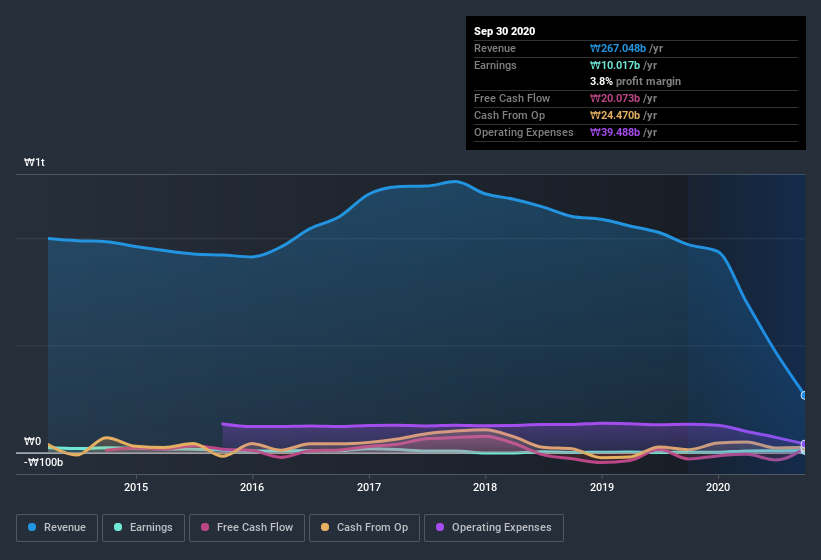Screen dimensions: 821x560
Task: Select the 2018 x-axis year label
Action: 485,487
